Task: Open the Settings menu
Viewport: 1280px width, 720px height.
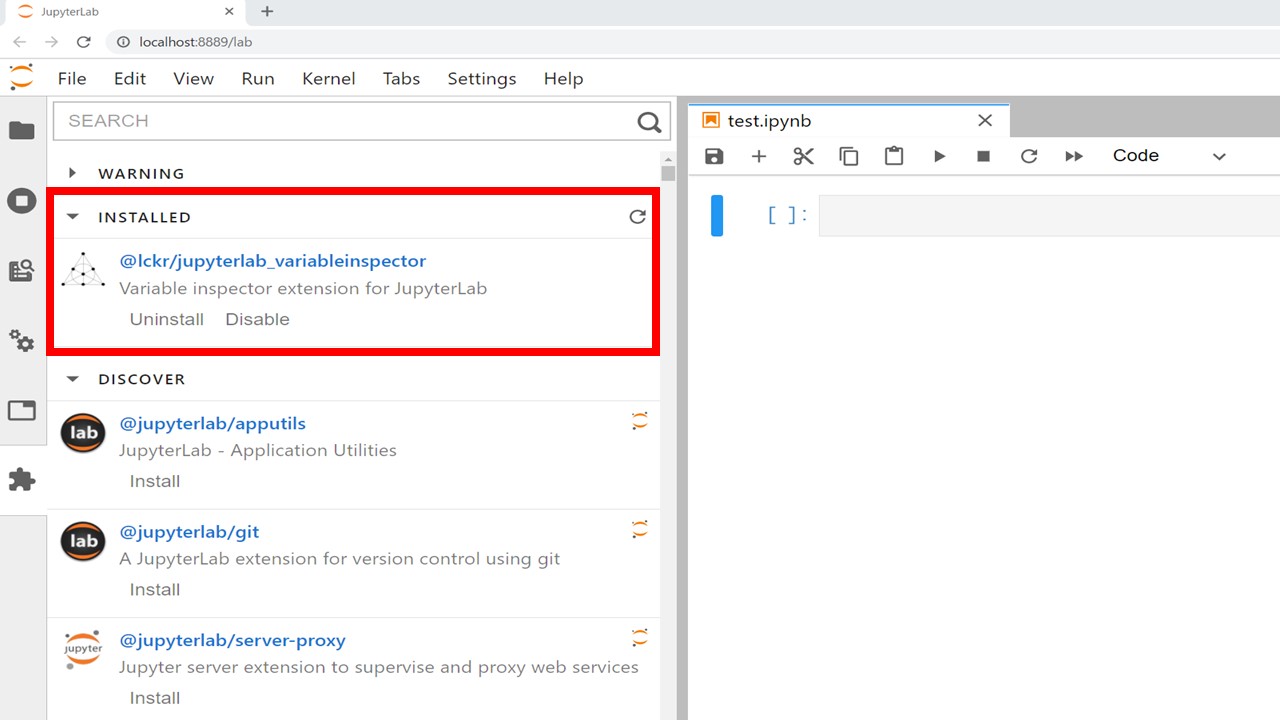Action: (482, 79)
